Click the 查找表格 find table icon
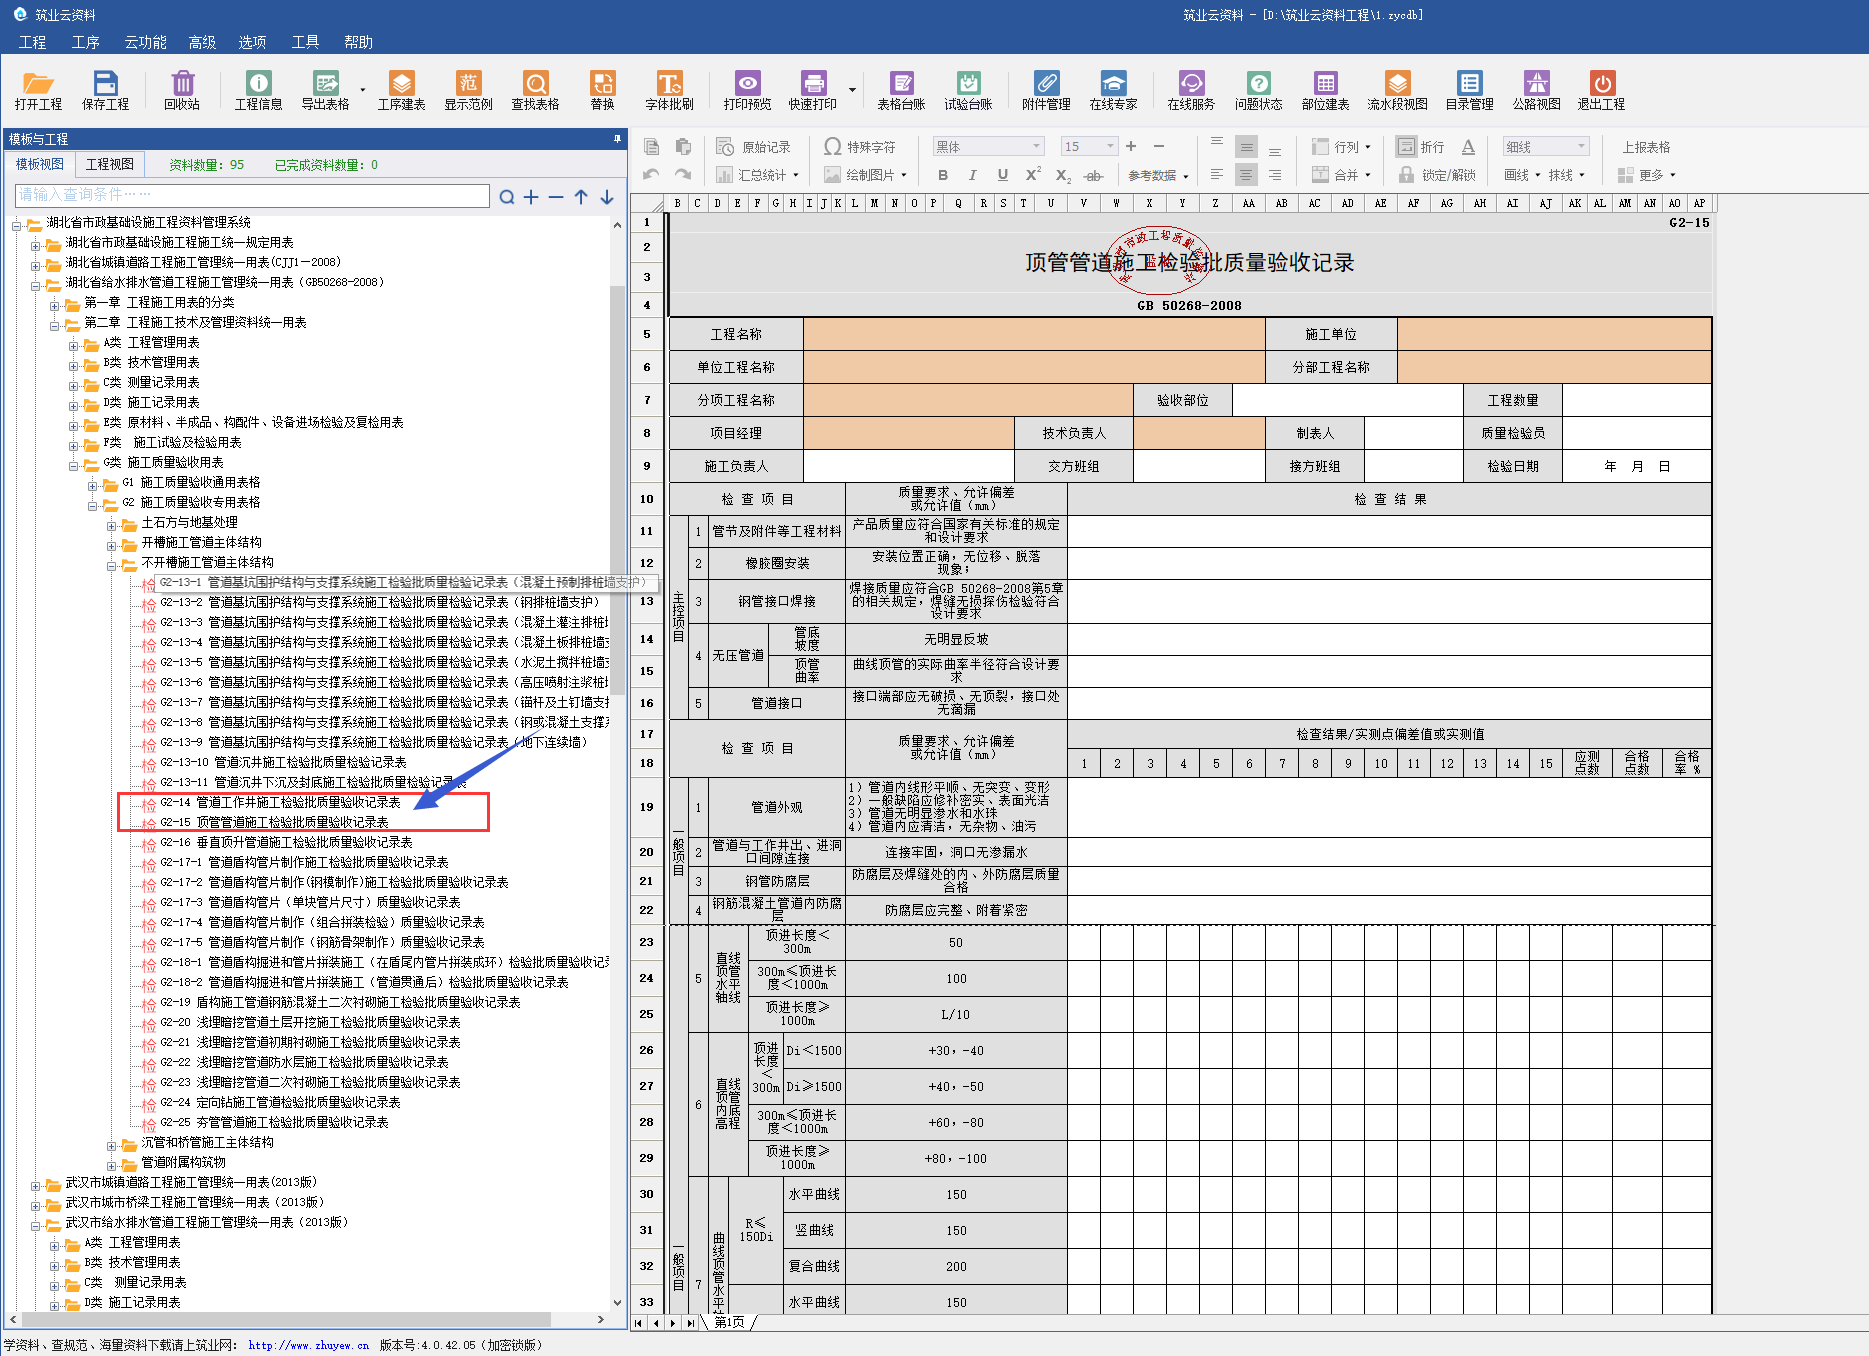Image resolution: width=1869 pixels, height=1356 pixels. pos(535,90)
